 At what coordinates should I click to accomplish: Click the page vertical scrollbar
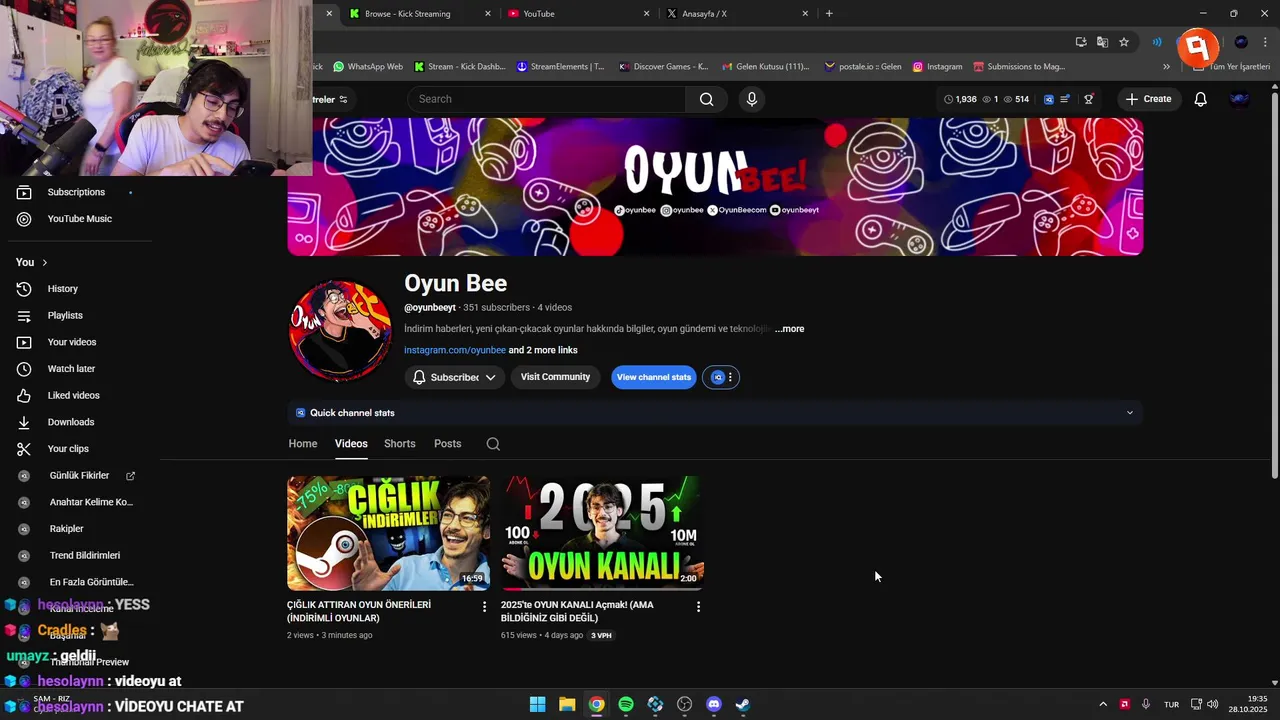(x=1274, y=285)
